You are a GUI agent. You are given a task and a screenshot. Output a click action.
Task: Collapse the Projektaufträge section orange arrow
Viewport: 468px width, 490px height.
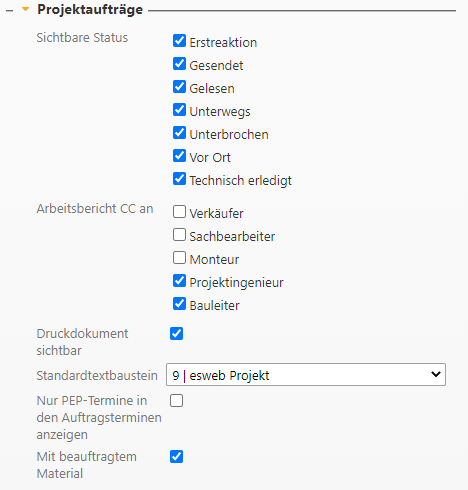point(25,9)
